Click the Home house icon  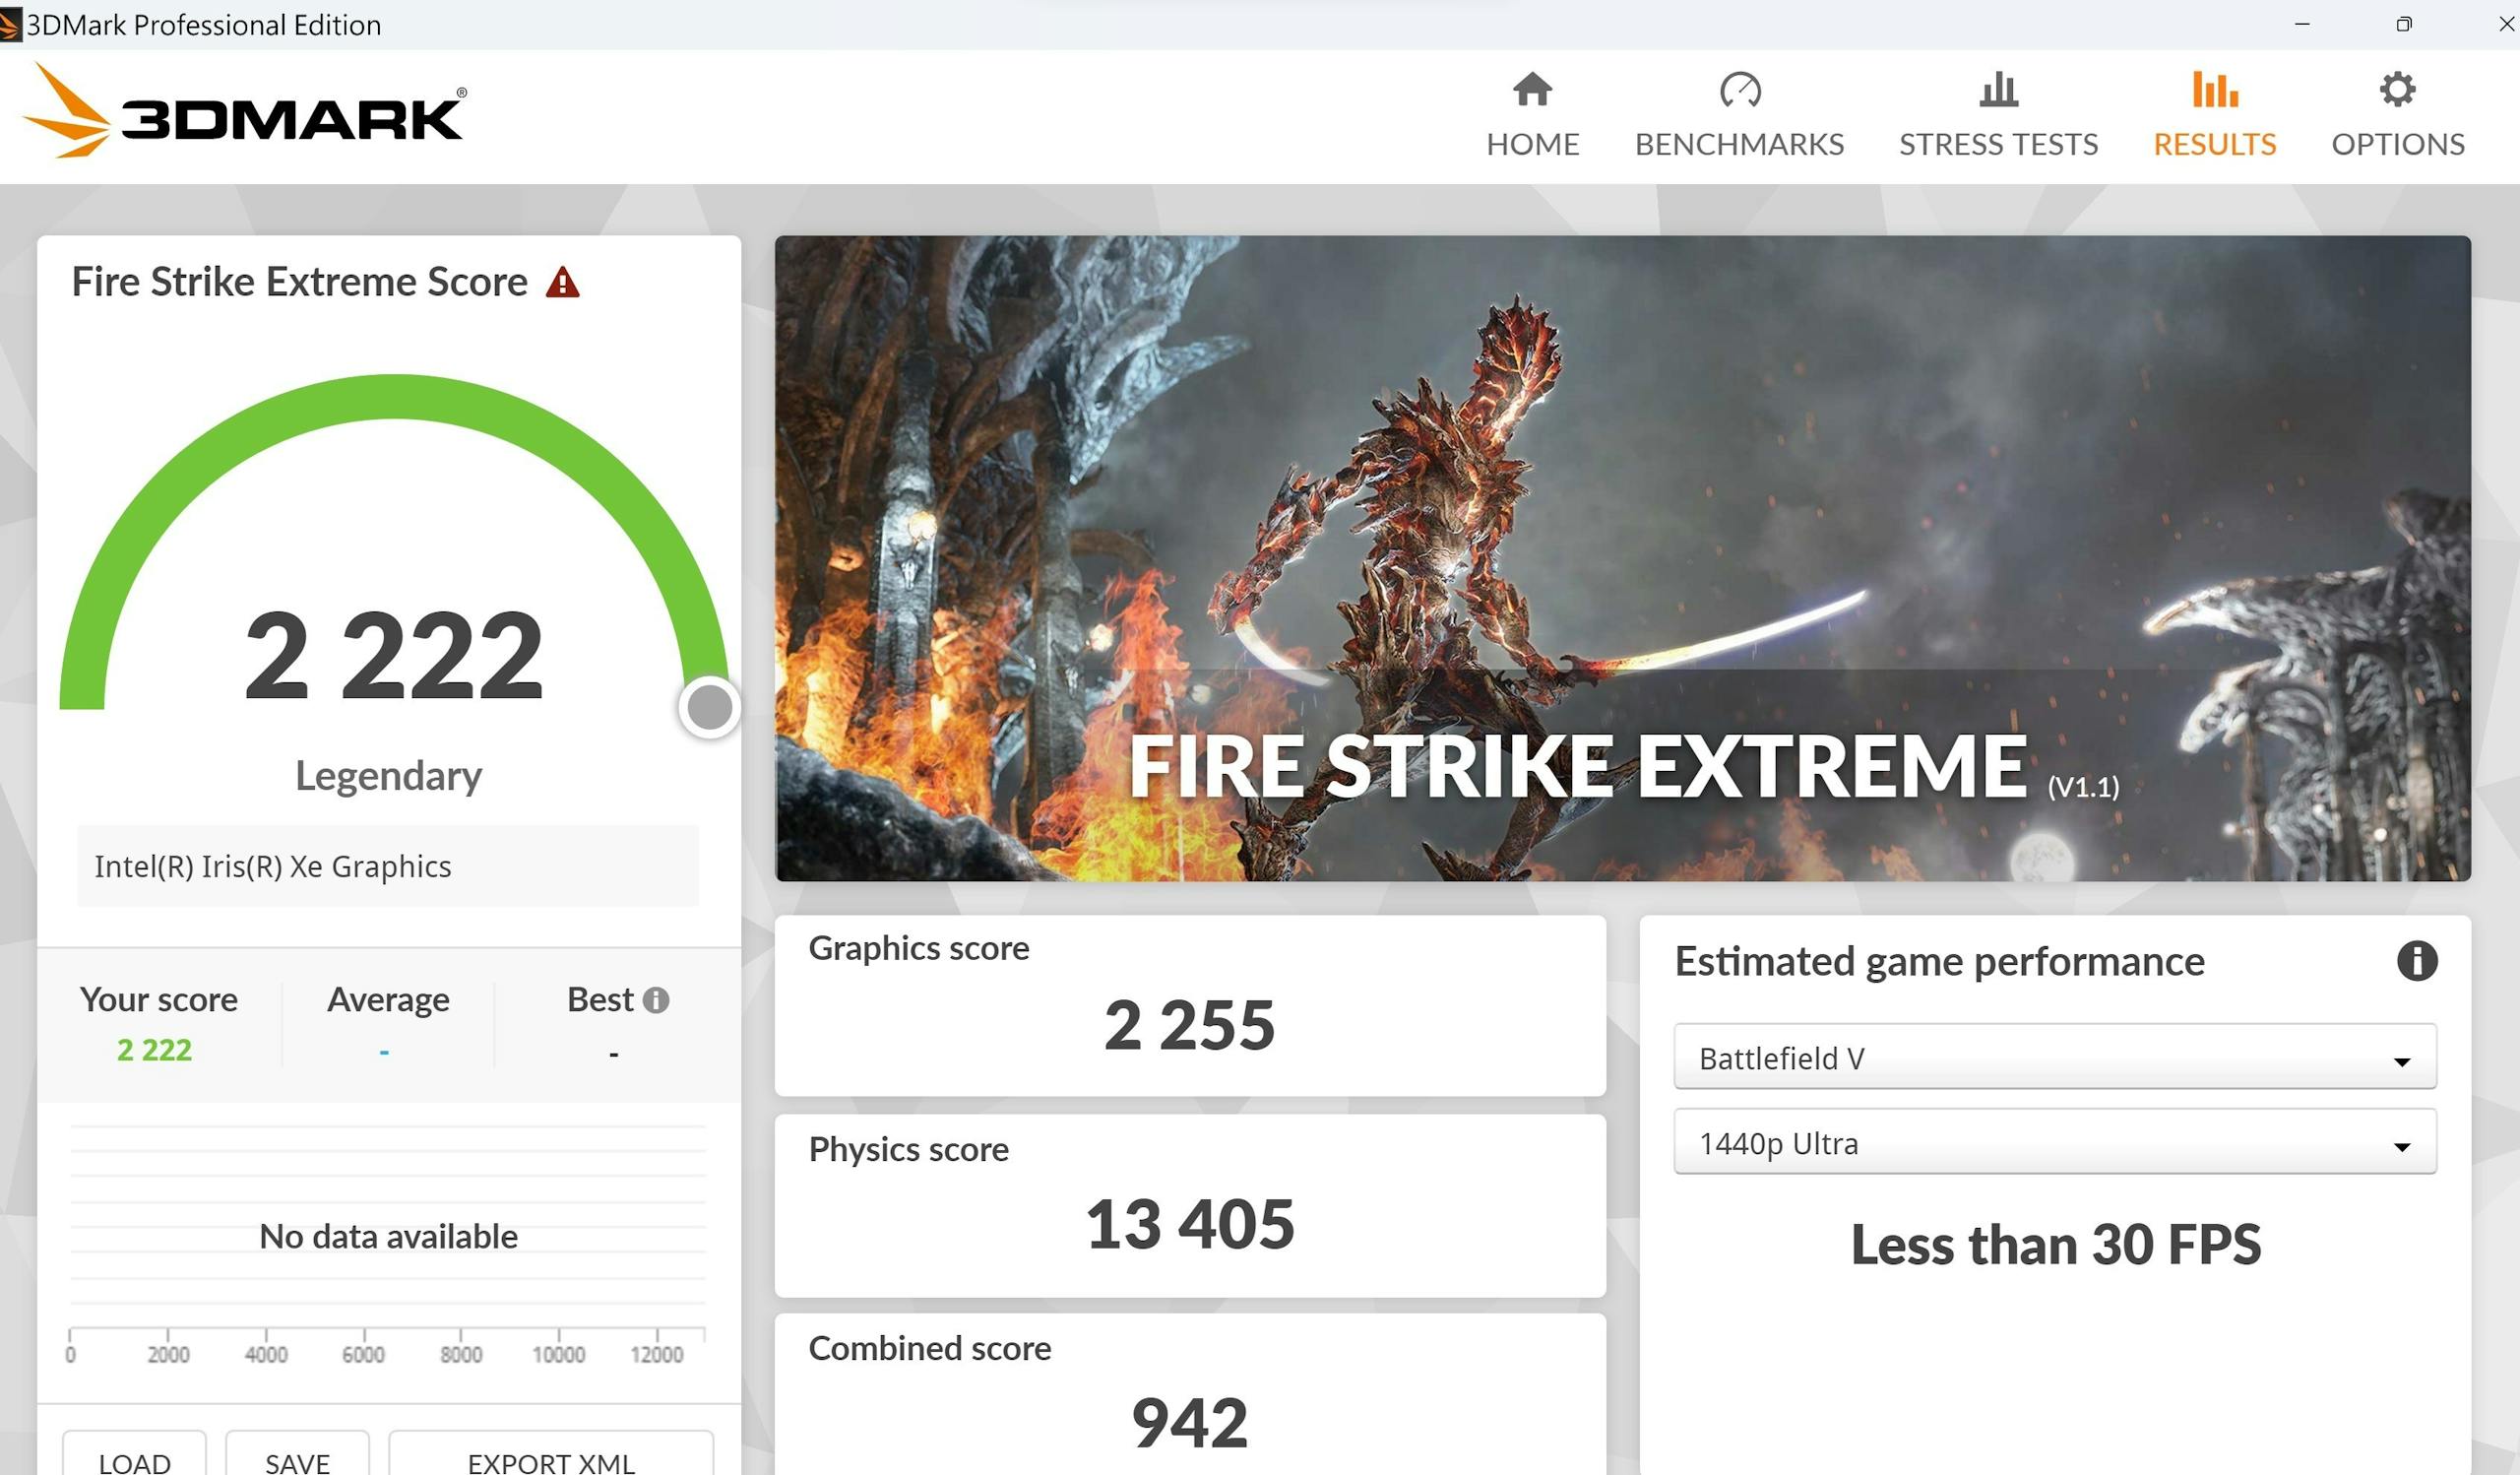[1532, 90]
